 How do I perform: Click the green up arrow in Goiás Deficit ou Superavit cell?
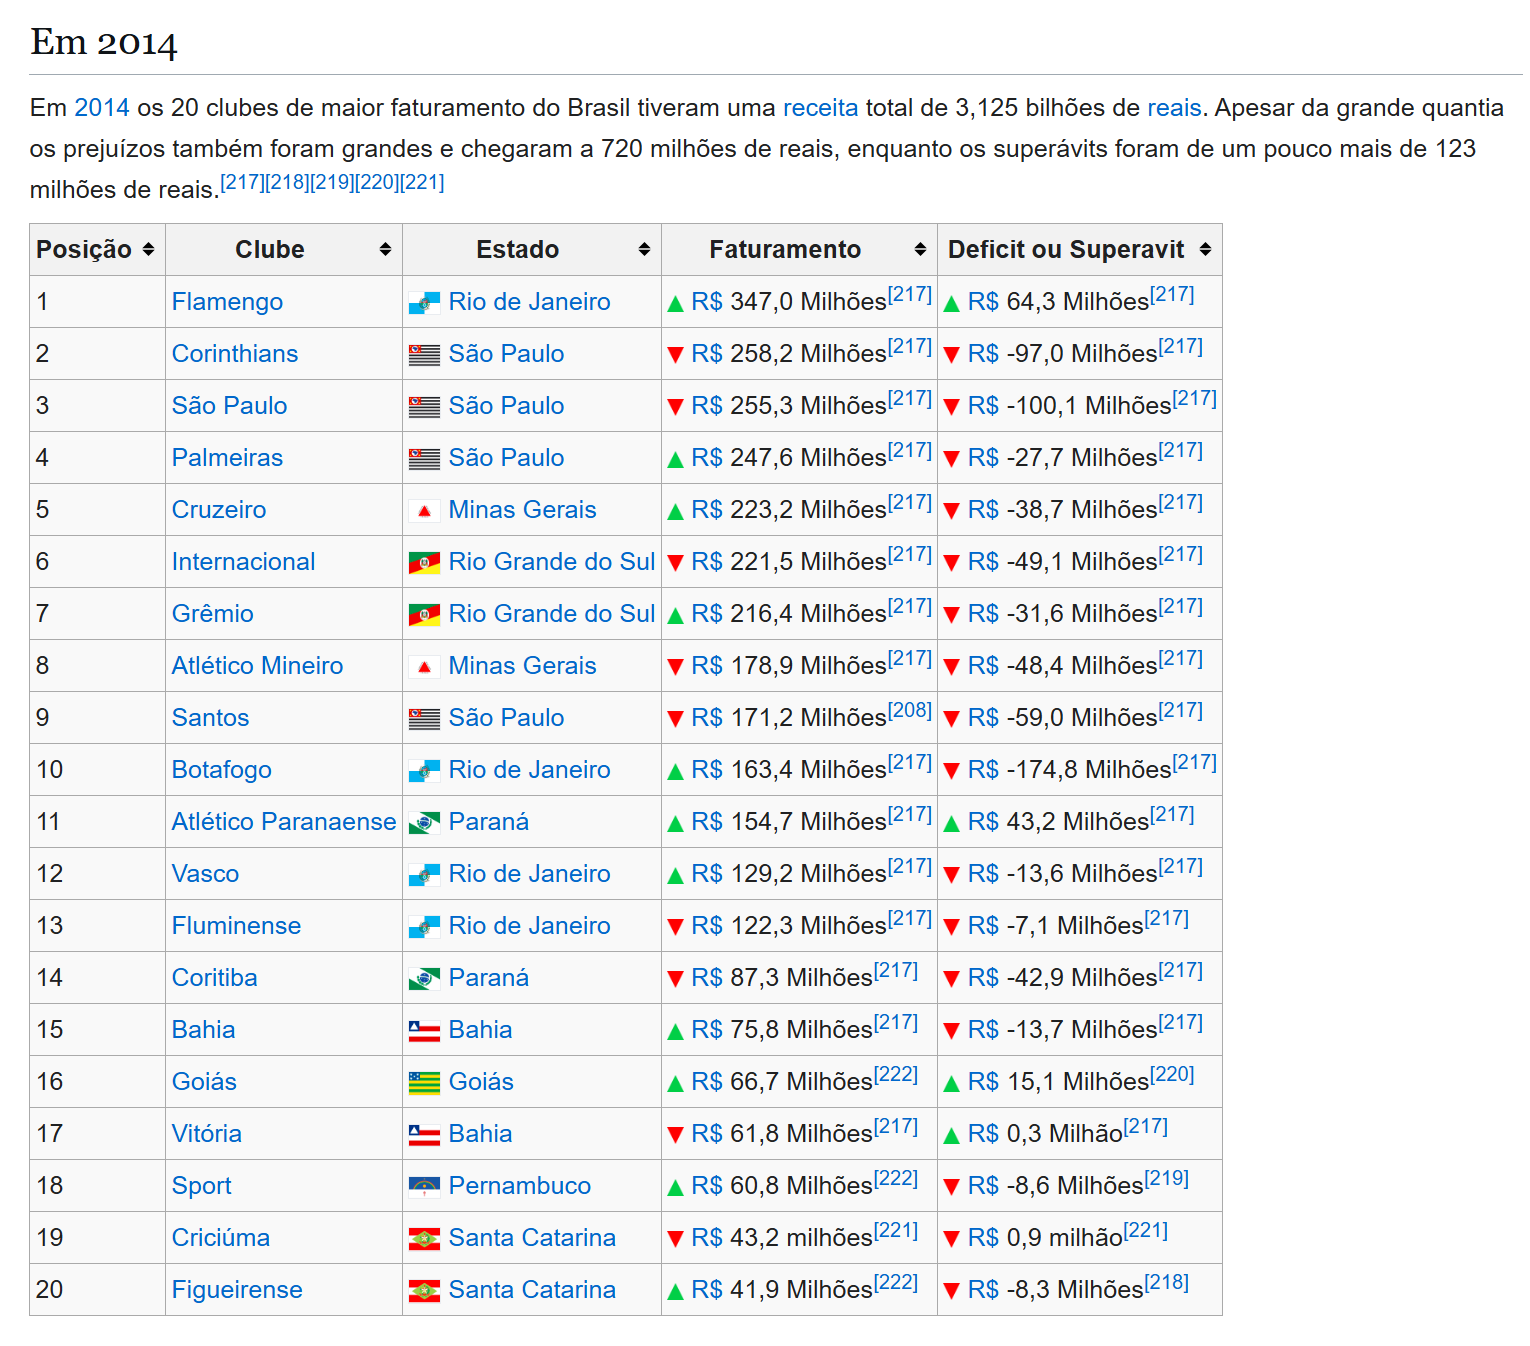[952, 1083]
